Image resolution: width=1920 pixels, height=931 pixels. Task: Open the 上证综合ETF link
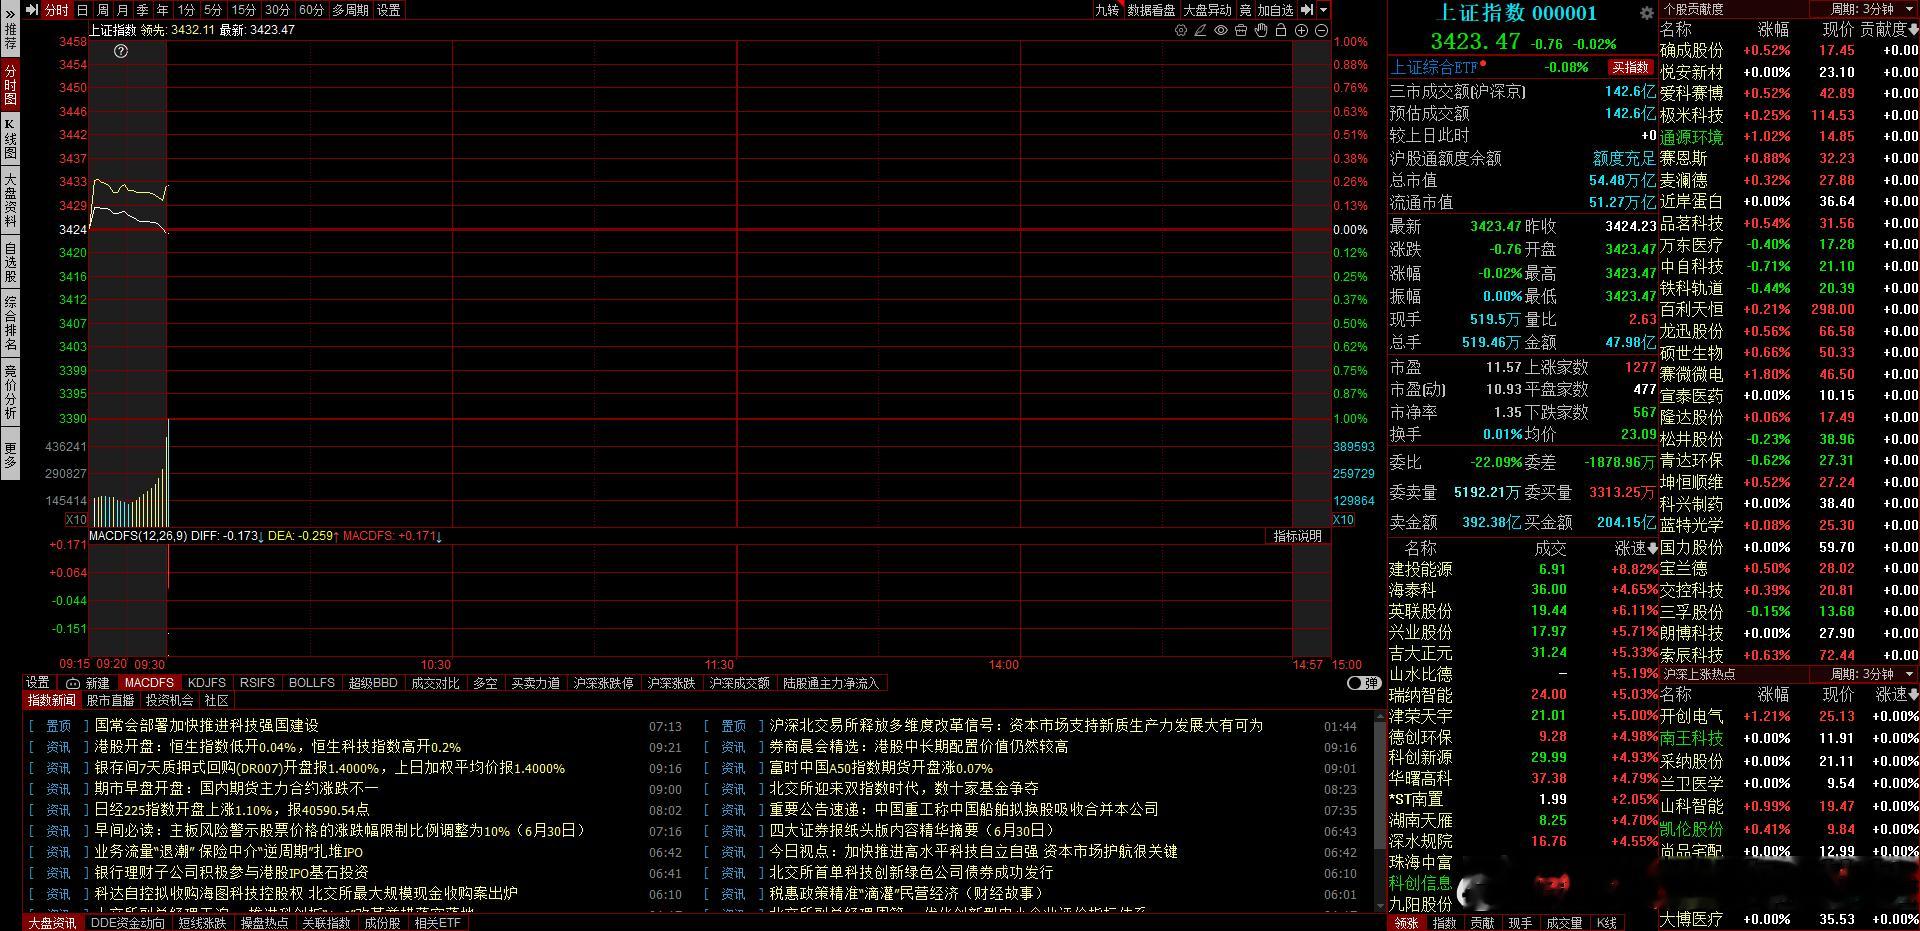(1434, 67)
